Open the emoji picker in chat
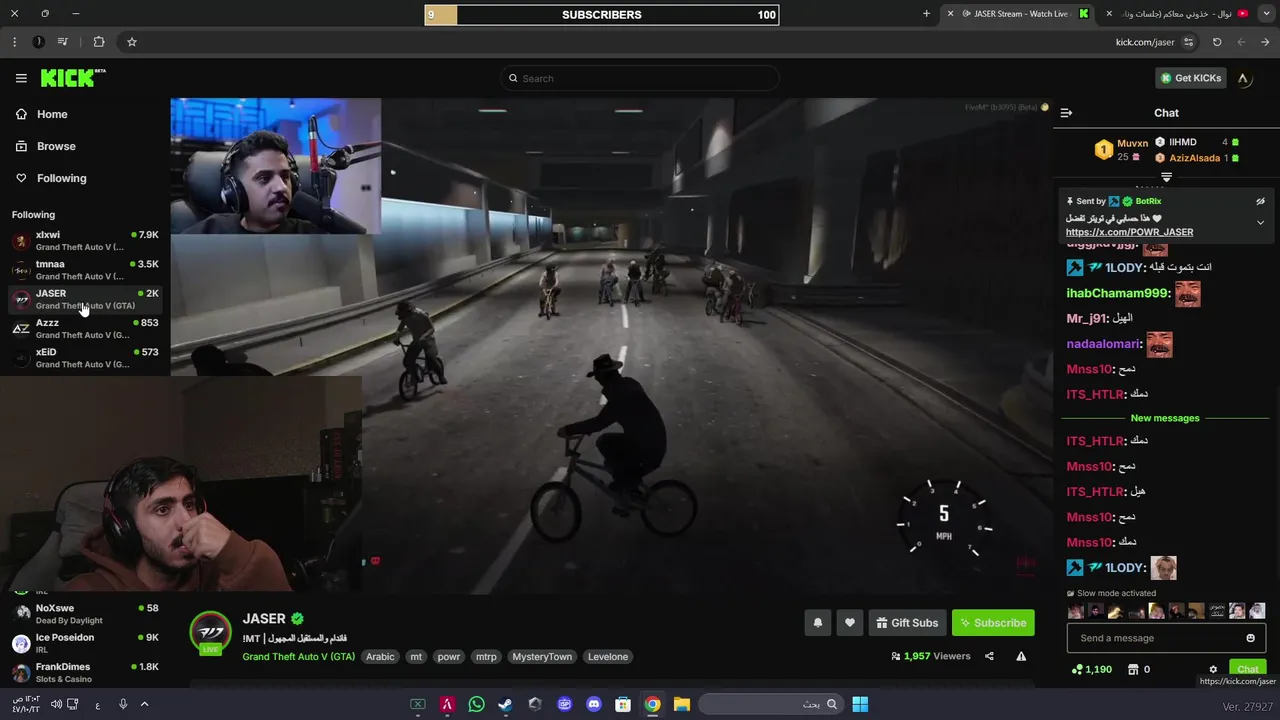The height and width of the screenshot is (720, 1280). pyautogui.click(x=1250, y=638)
